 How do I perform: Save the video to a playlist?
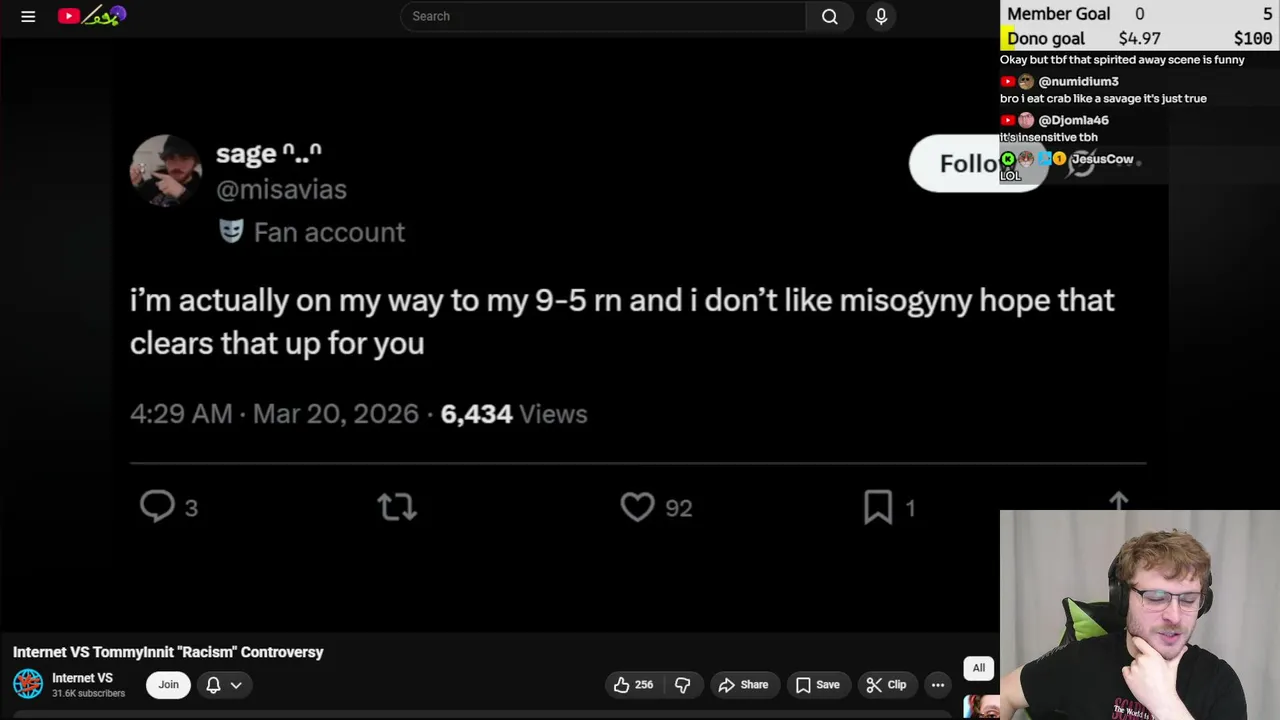[817, 685]
